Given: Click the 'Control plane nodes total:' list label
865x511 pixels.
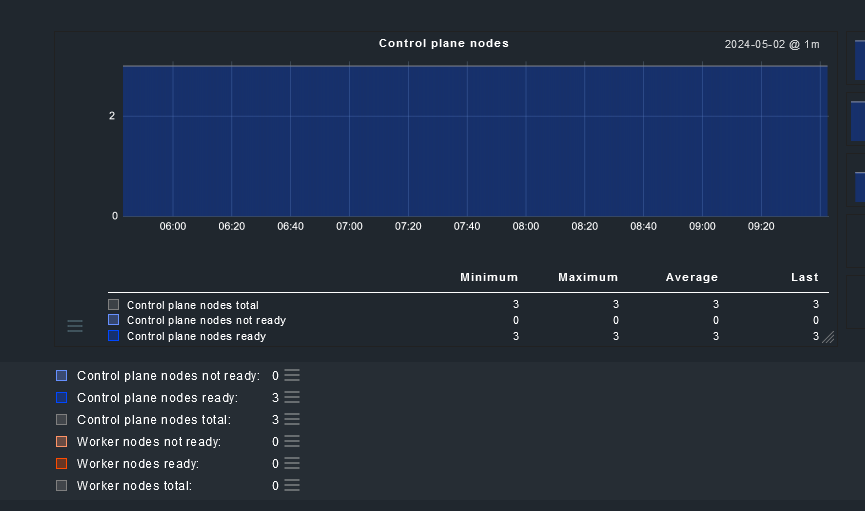Looking at the screenshot, I should (x=154, y=420).
